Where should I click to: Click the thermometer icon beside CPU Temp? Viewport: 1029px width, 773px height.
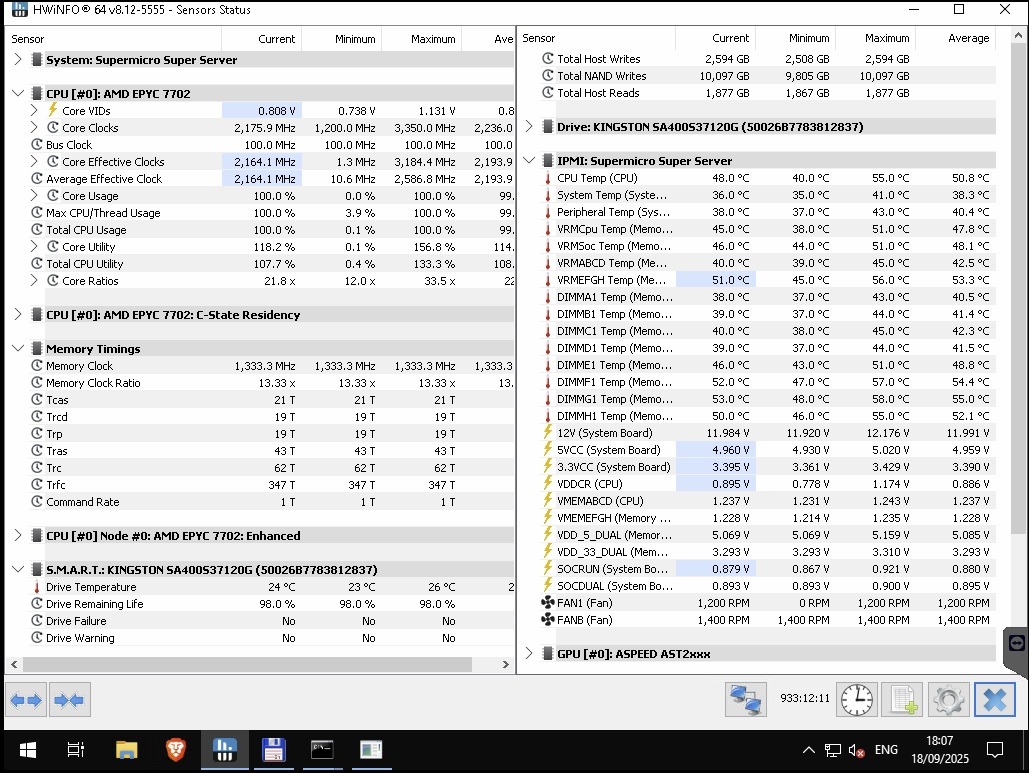[x=547, y=178]
